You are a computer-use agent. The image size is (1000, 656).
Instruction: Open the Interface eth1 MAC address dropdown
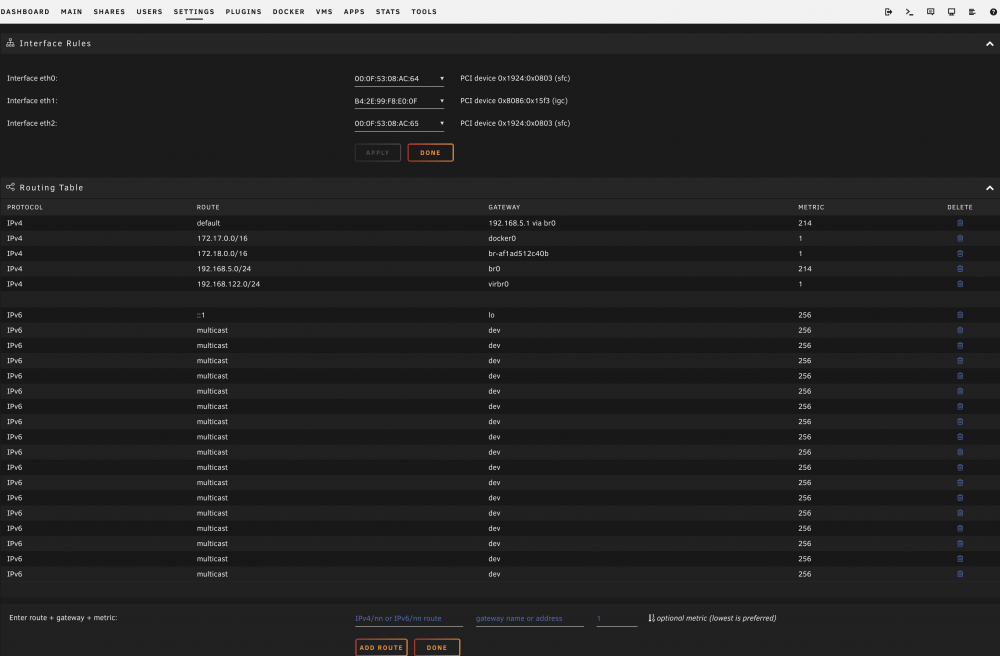pyautogui.click(x=399, y=101)
